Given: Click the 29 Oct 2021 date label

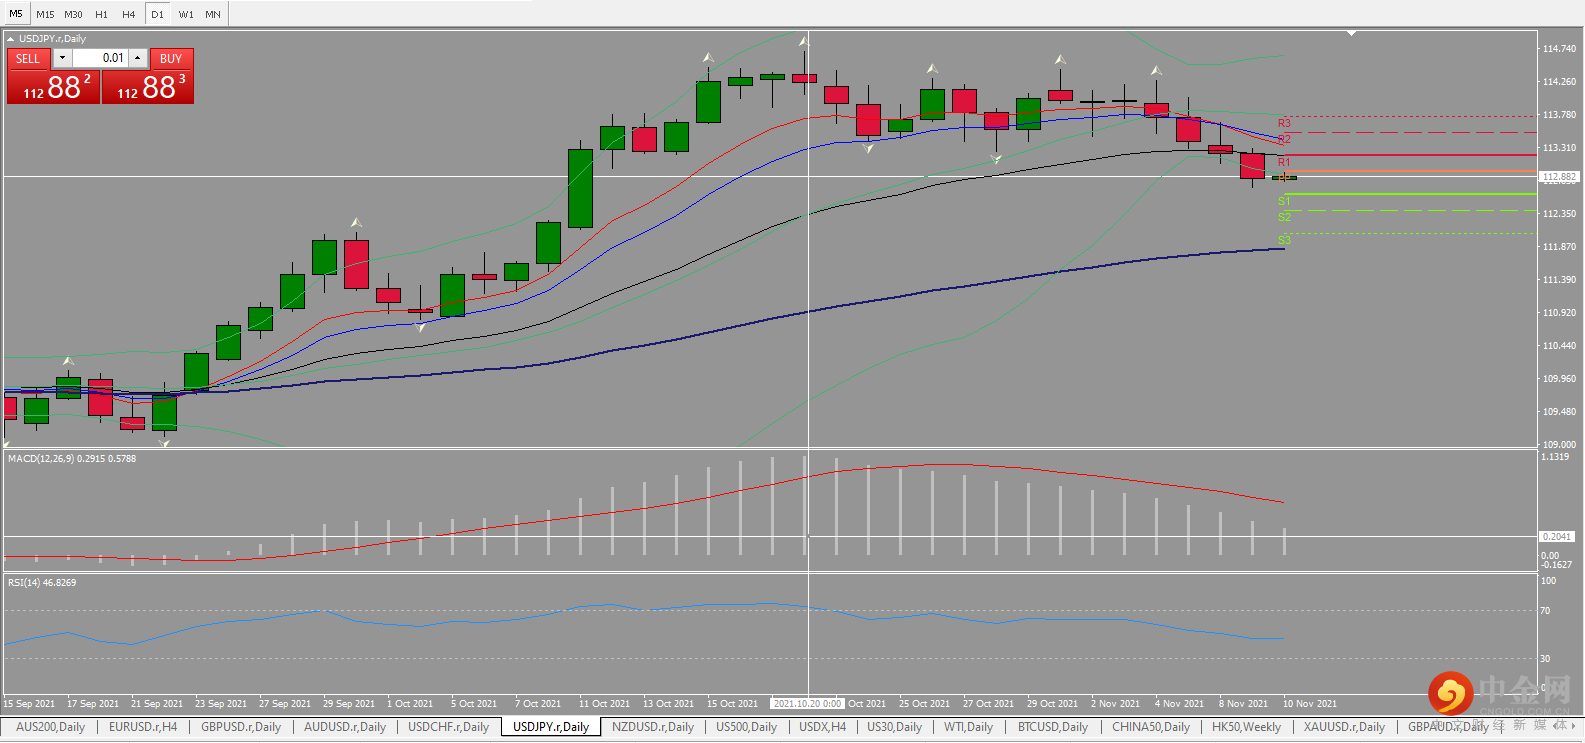Looking at the screenshot, I should [1052, 704].
